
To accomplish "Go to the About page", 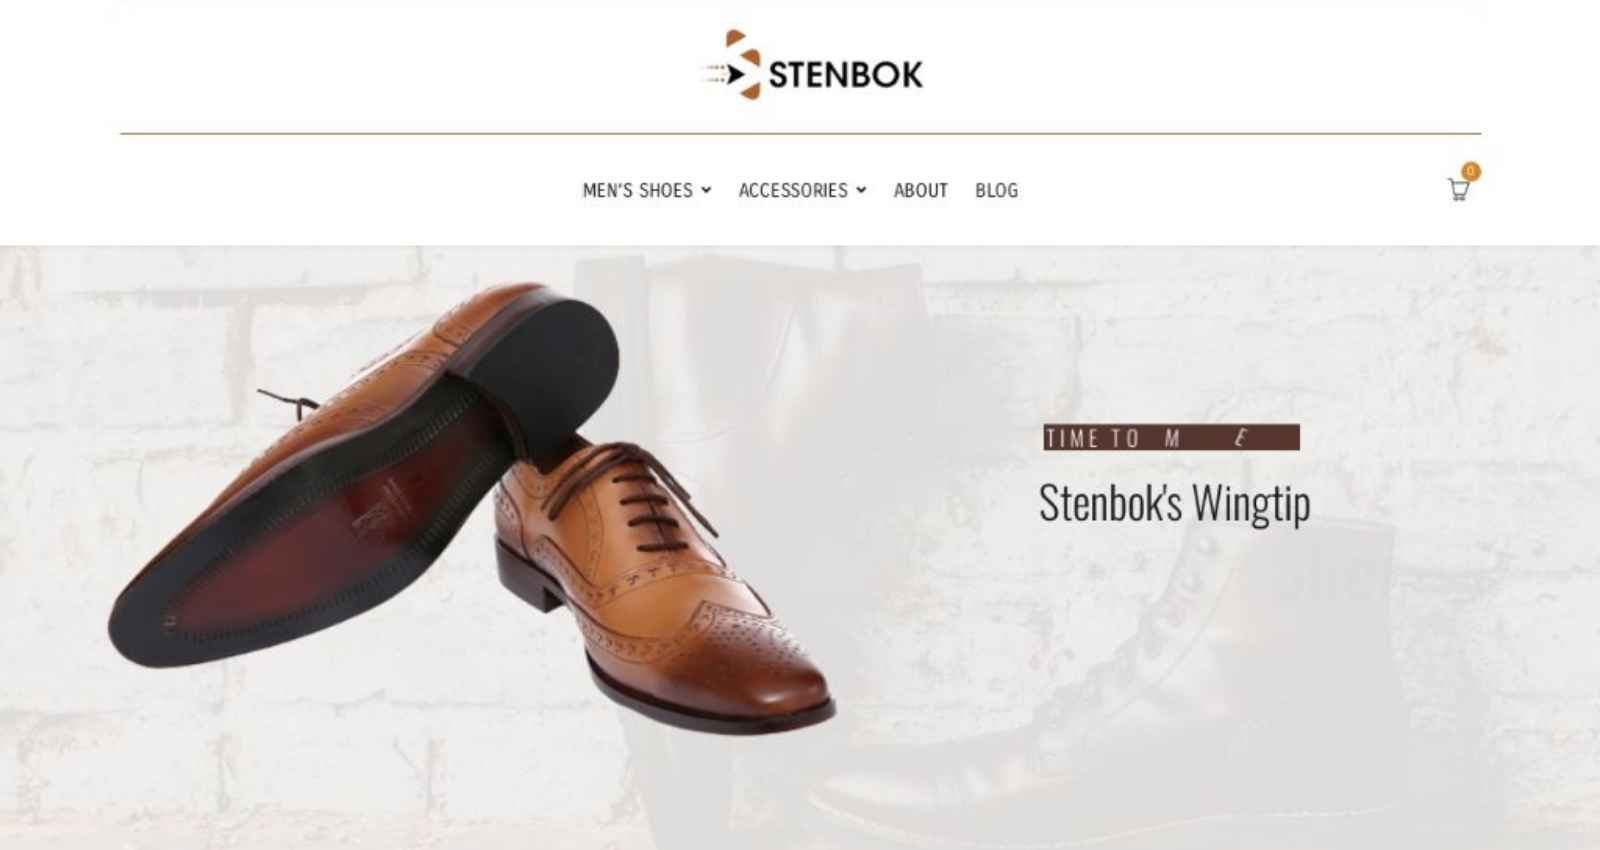I will pyautogui.click(x=920, y=190).
